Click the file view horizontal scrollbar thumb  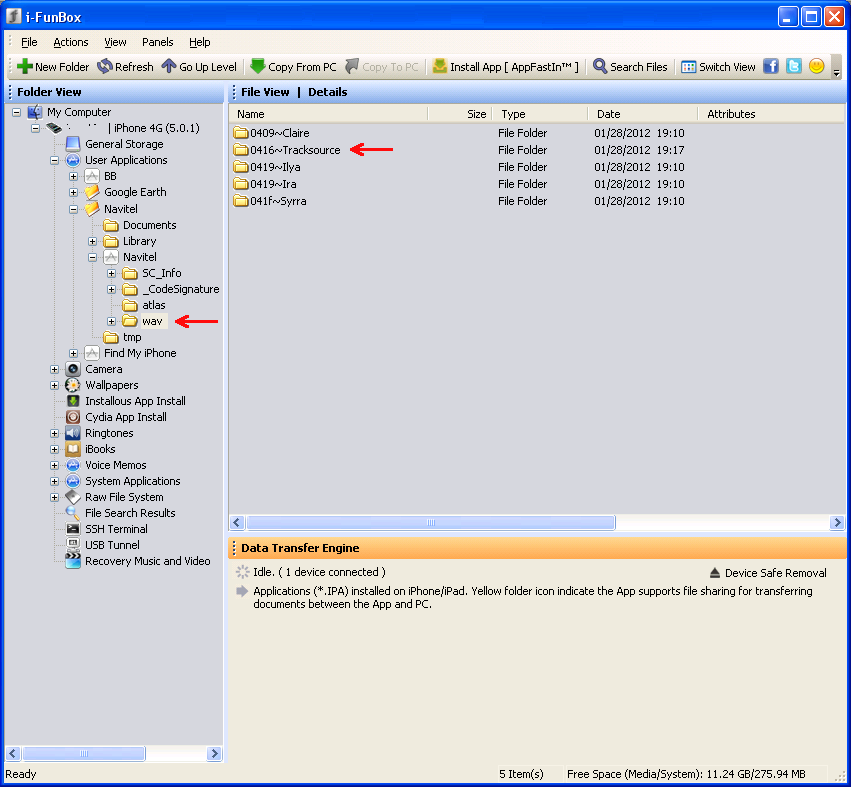[431, 523]
